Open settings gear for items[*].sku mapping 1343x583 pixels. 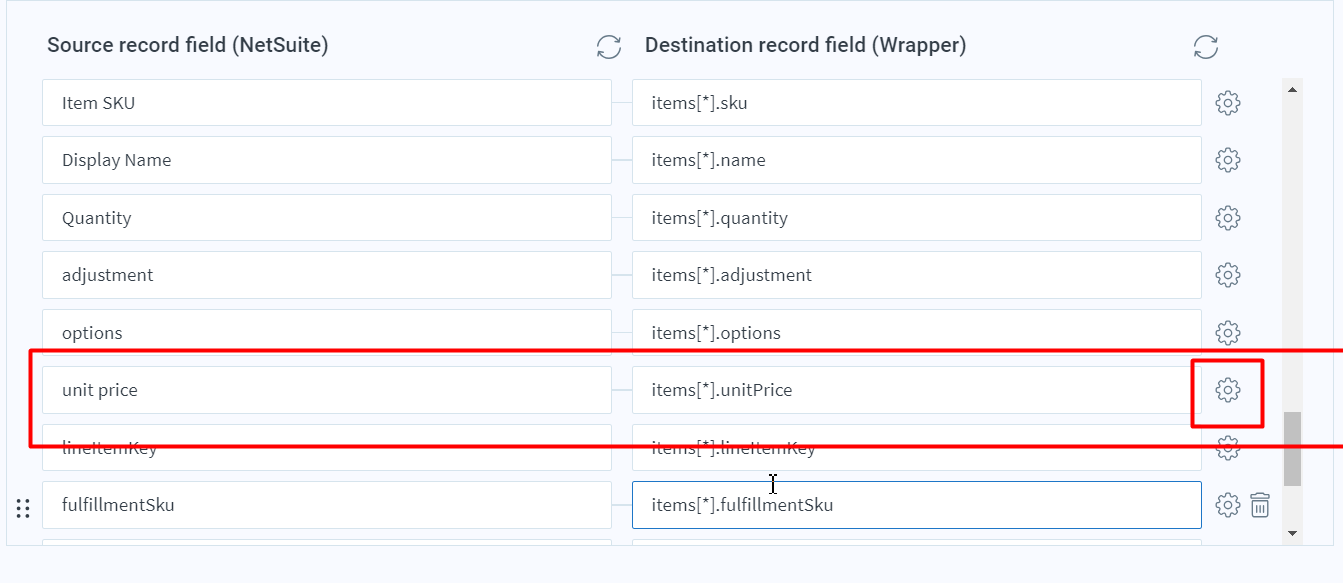click(1228, 103)
